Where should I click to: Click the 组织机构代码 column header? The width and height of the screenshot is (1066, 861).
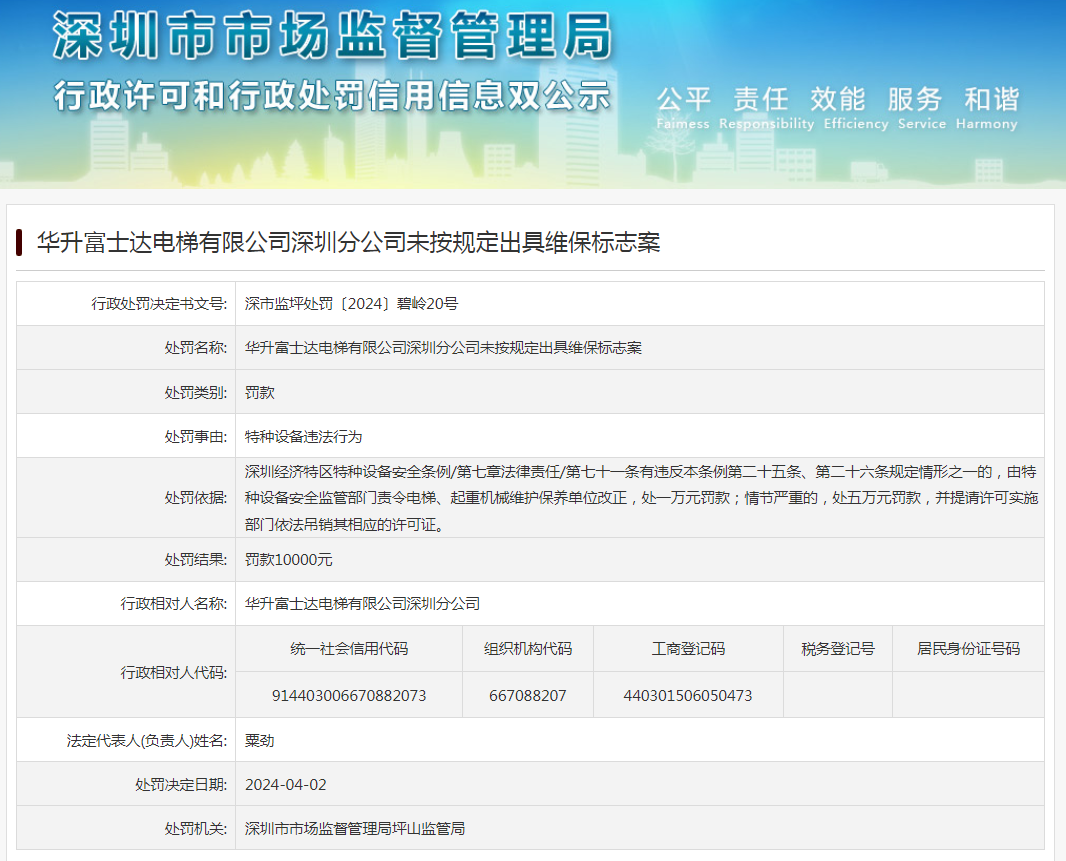click(x=528, y=649)
